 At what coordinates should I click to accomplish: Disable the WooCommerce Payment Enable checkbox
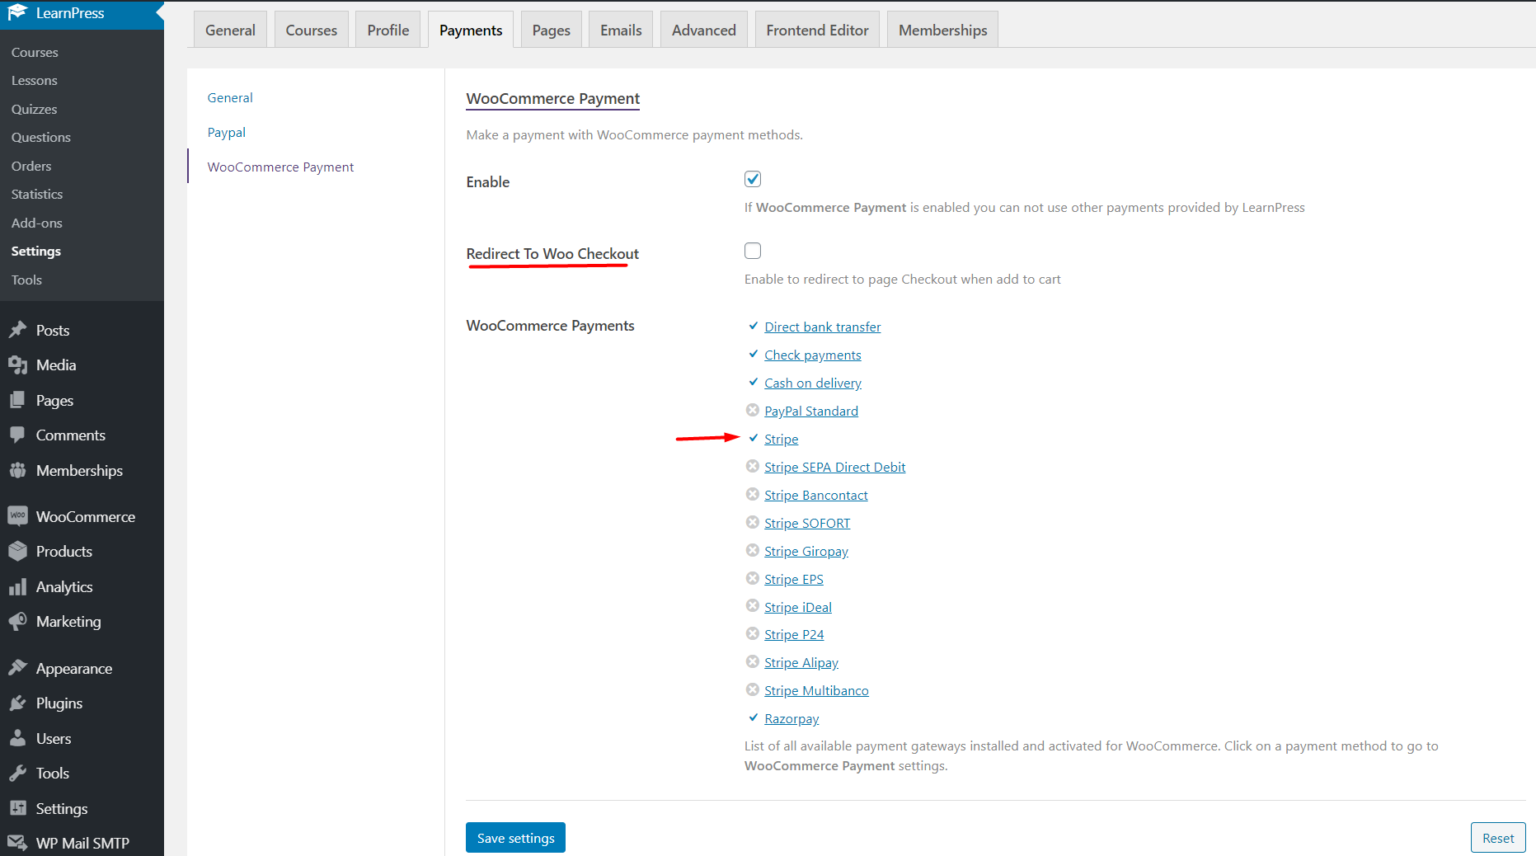click(752, 178)
